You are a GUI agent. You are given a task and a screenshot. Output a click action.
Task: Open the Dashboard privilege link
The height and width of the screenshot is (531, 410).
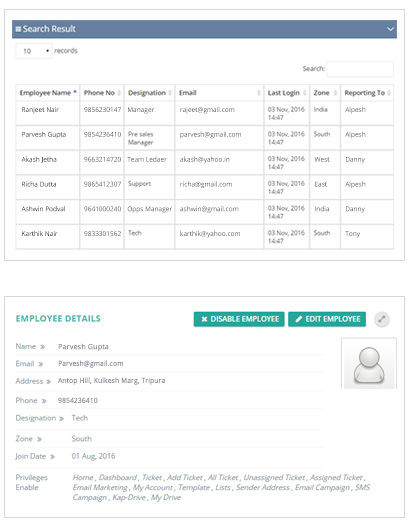click(x=118, y=477)
